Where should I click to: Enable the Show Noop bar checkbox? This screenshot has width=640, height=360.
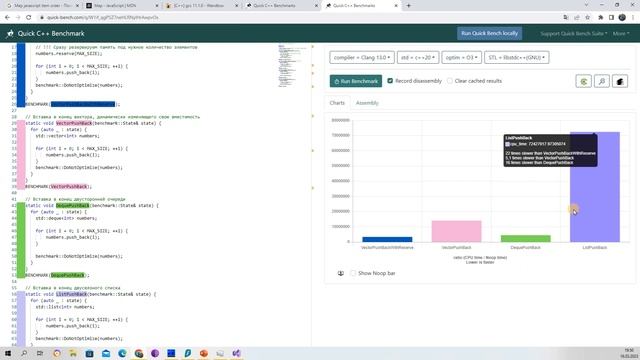pyautogui.click(x=353, y=273)
